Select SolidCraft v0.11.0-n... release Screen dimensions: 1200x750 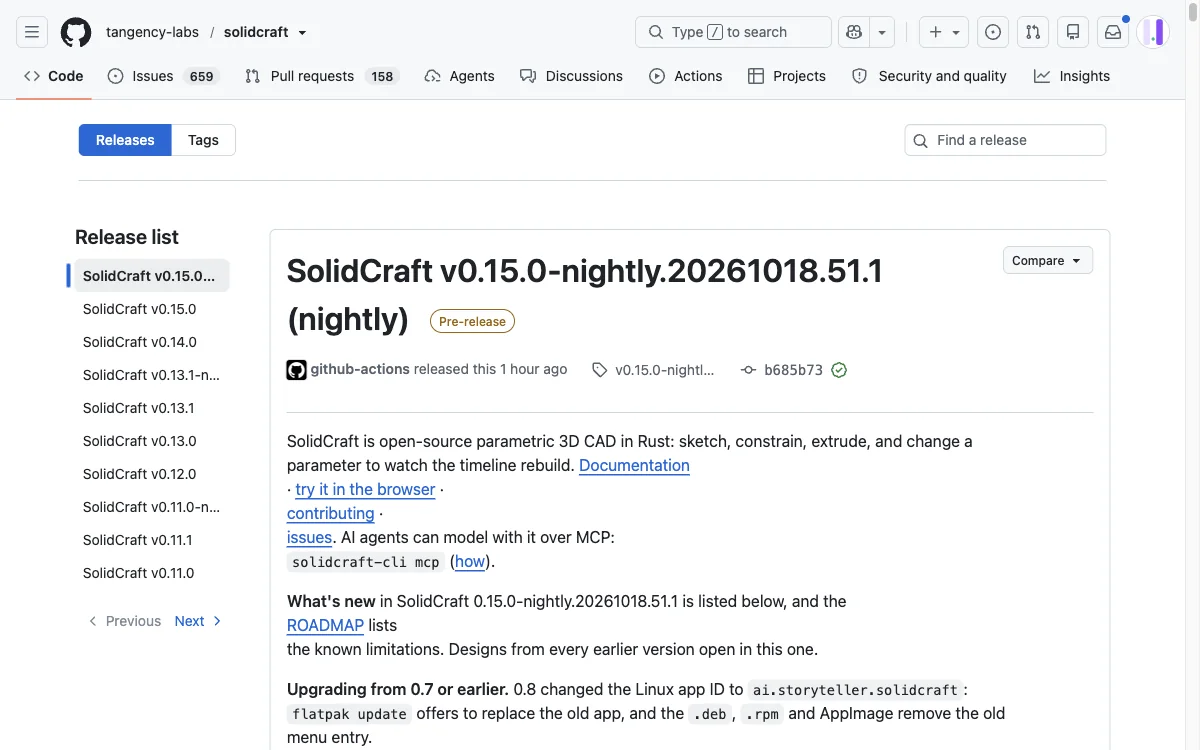pyautogui.click(x=151, y=507)
